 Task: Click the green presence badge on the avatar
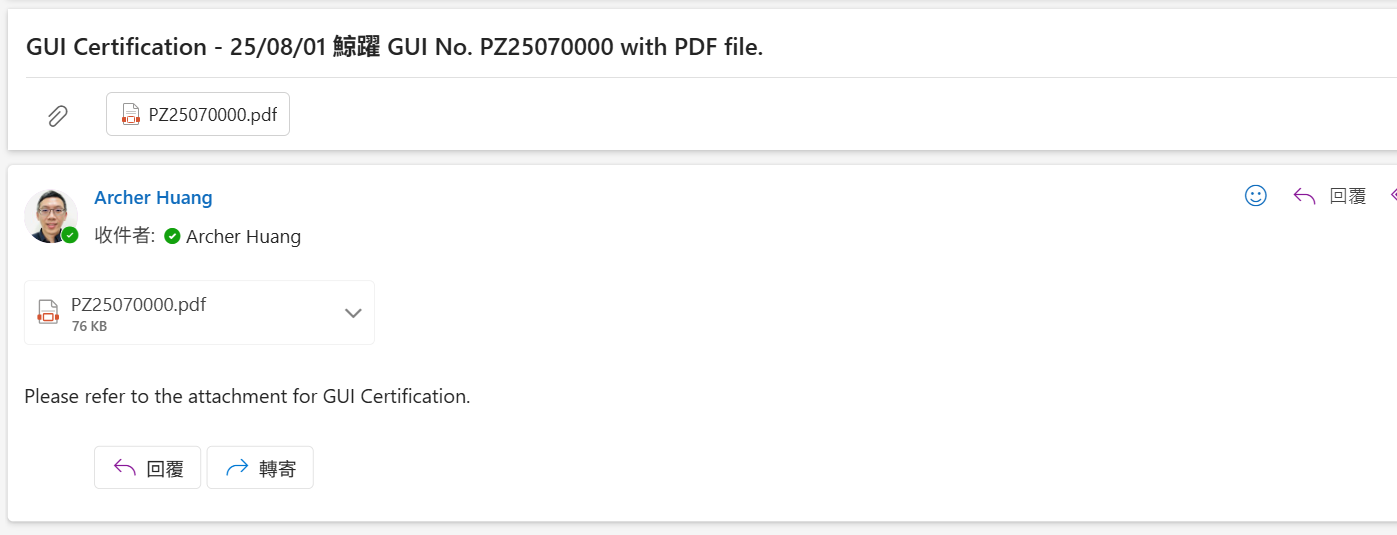coord(70,235)
